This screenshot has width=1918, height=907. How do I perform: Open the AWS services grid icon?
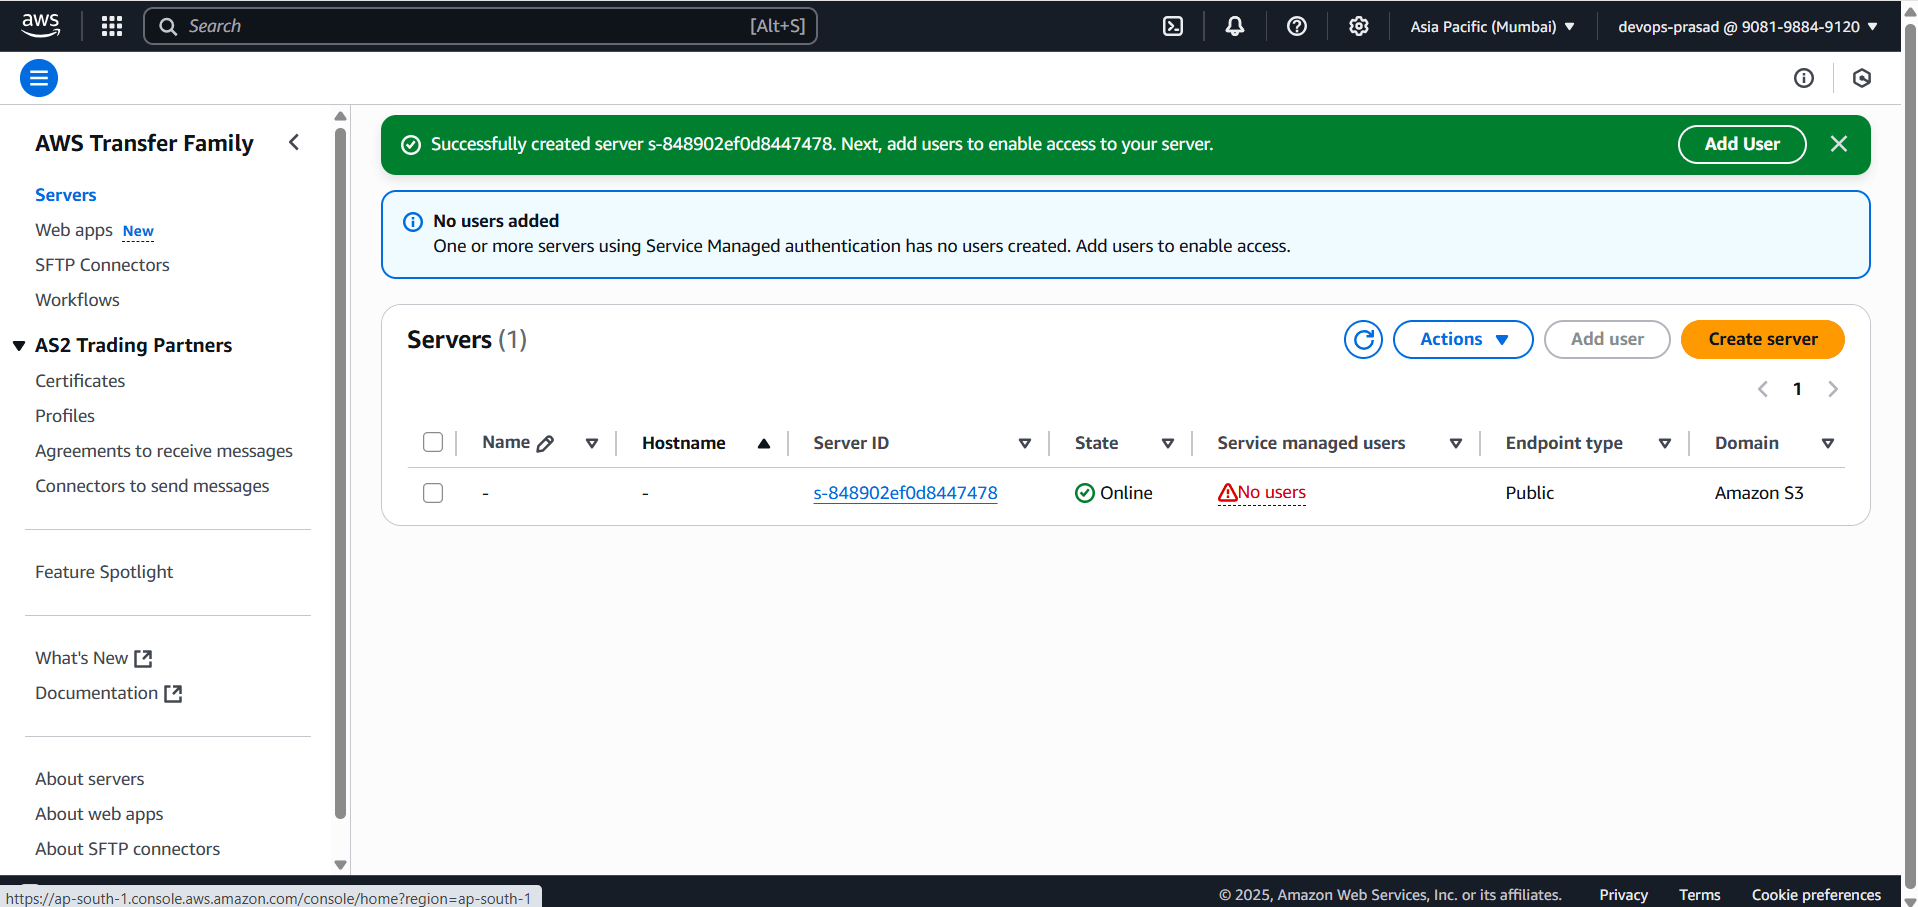[111, 26]
